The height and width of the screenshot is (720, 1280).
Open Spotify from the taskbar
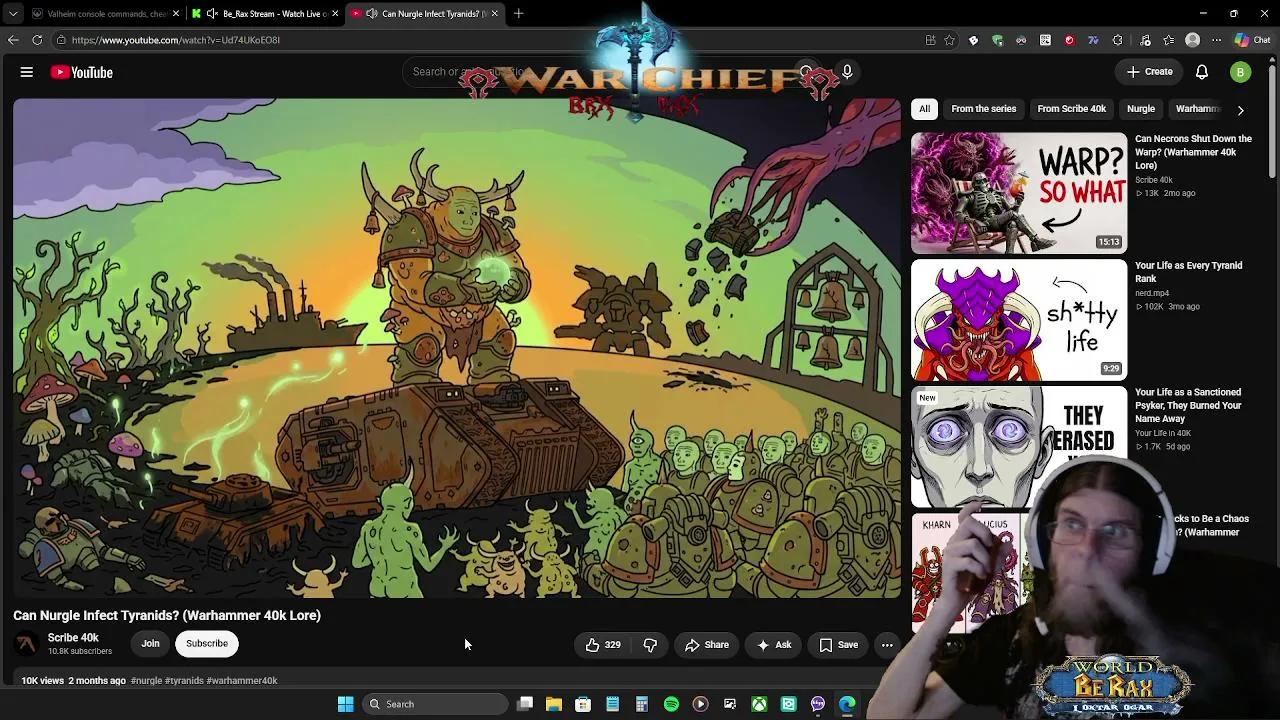tap(671, 704)
